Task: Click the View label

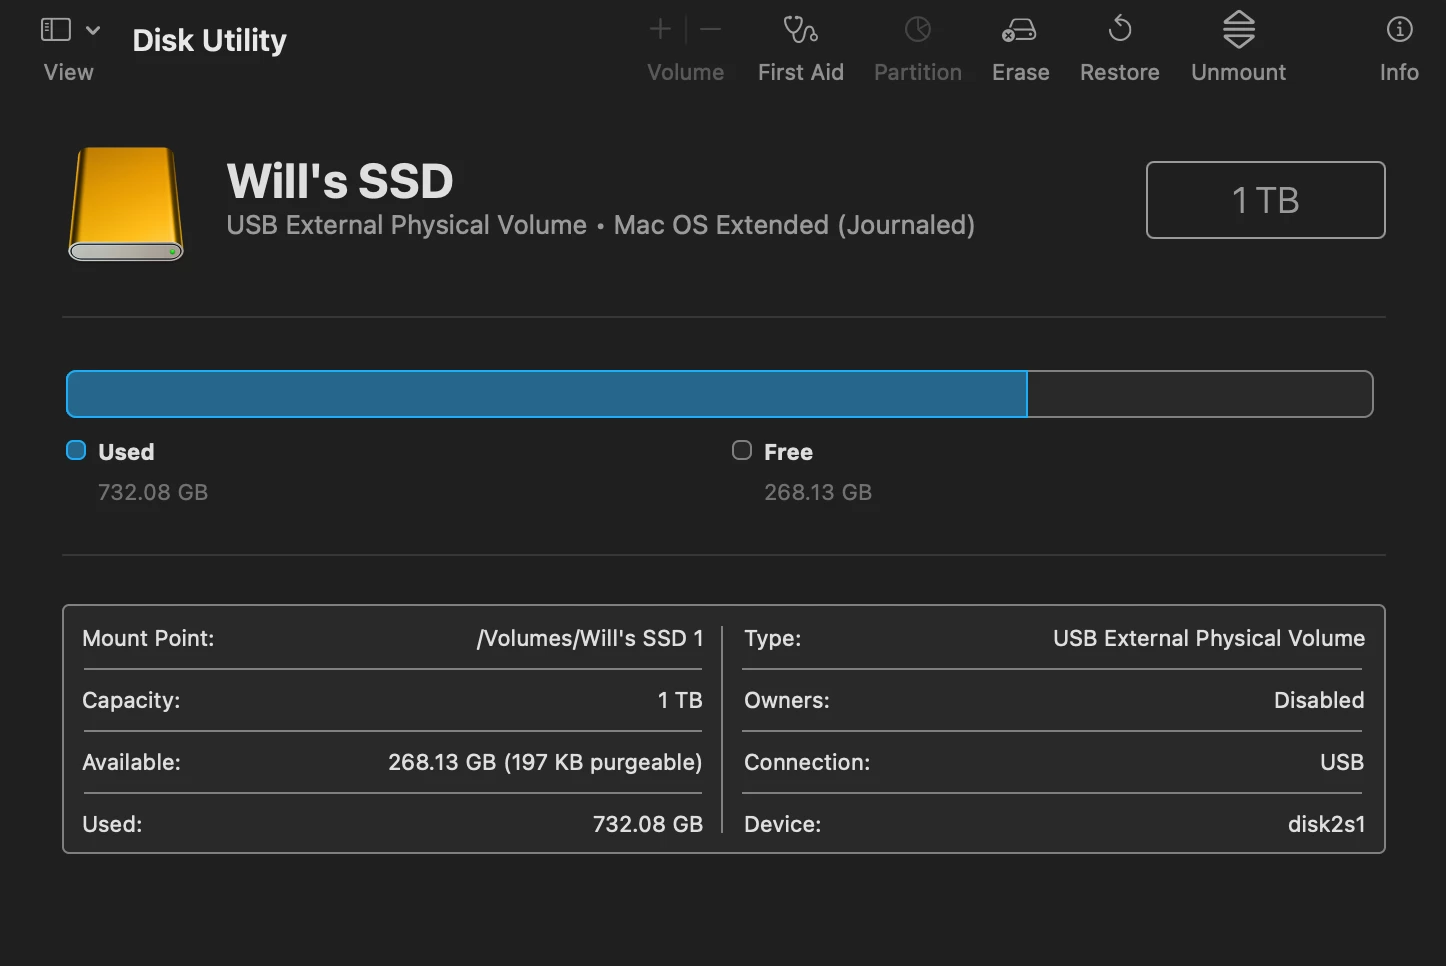Action: 69,72
